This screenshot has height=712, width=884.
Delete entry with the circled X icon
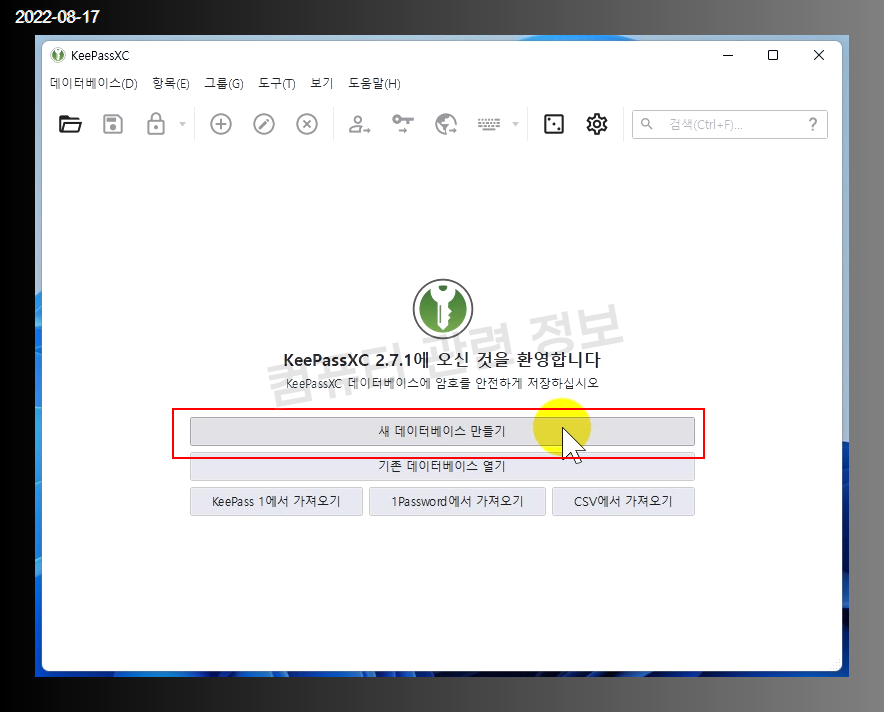tap(307, 124)
